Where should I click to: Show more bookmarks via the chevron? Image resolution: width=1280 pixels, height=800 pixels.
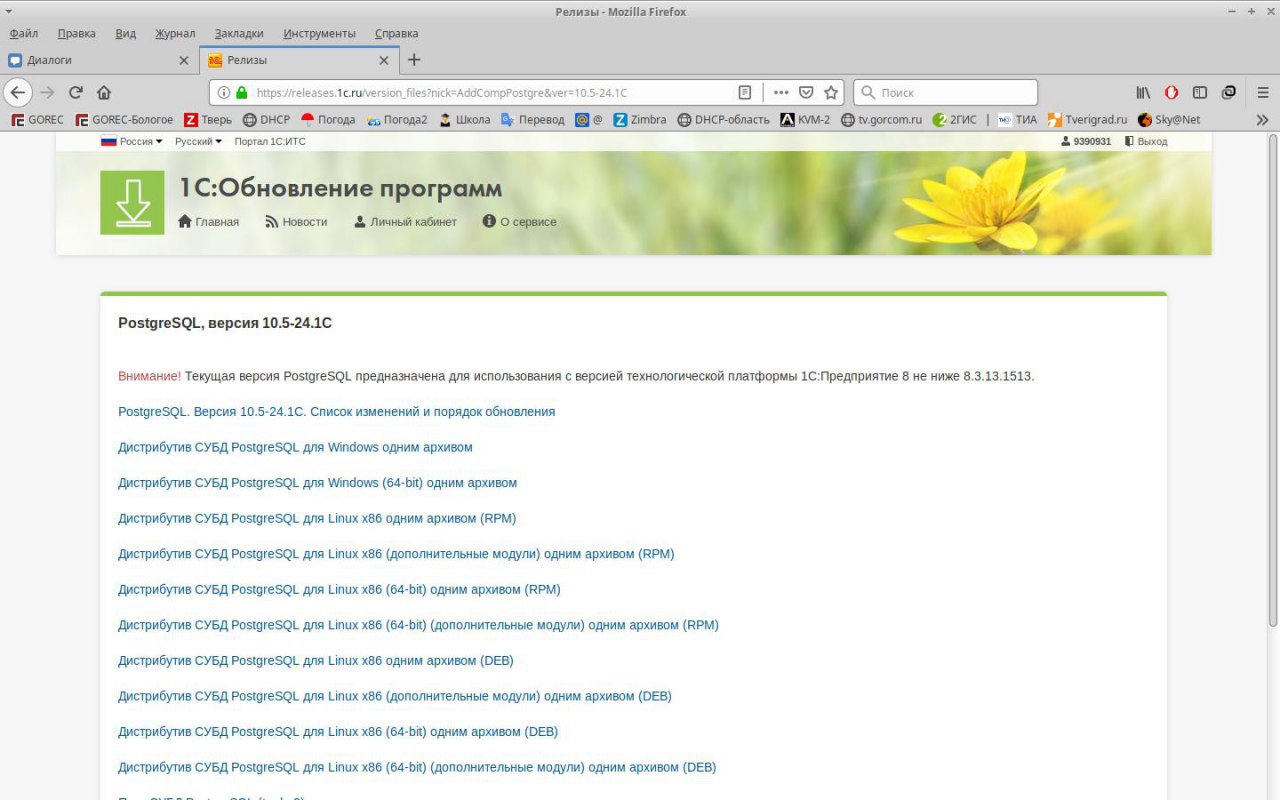[x=1262, y=119]
